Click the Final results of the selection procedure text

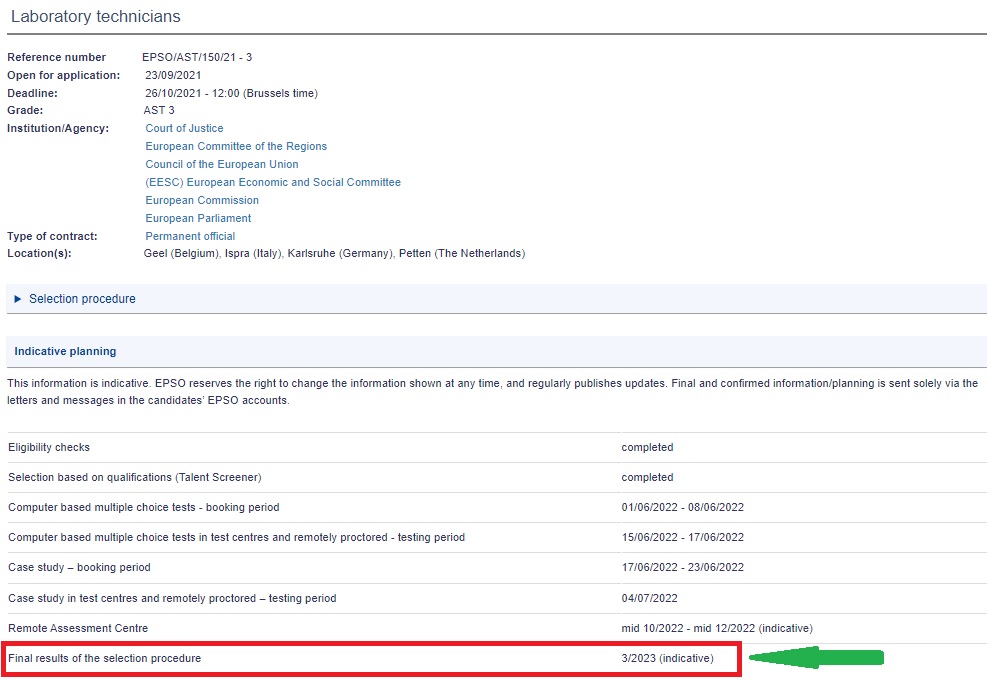click(105, 658)
